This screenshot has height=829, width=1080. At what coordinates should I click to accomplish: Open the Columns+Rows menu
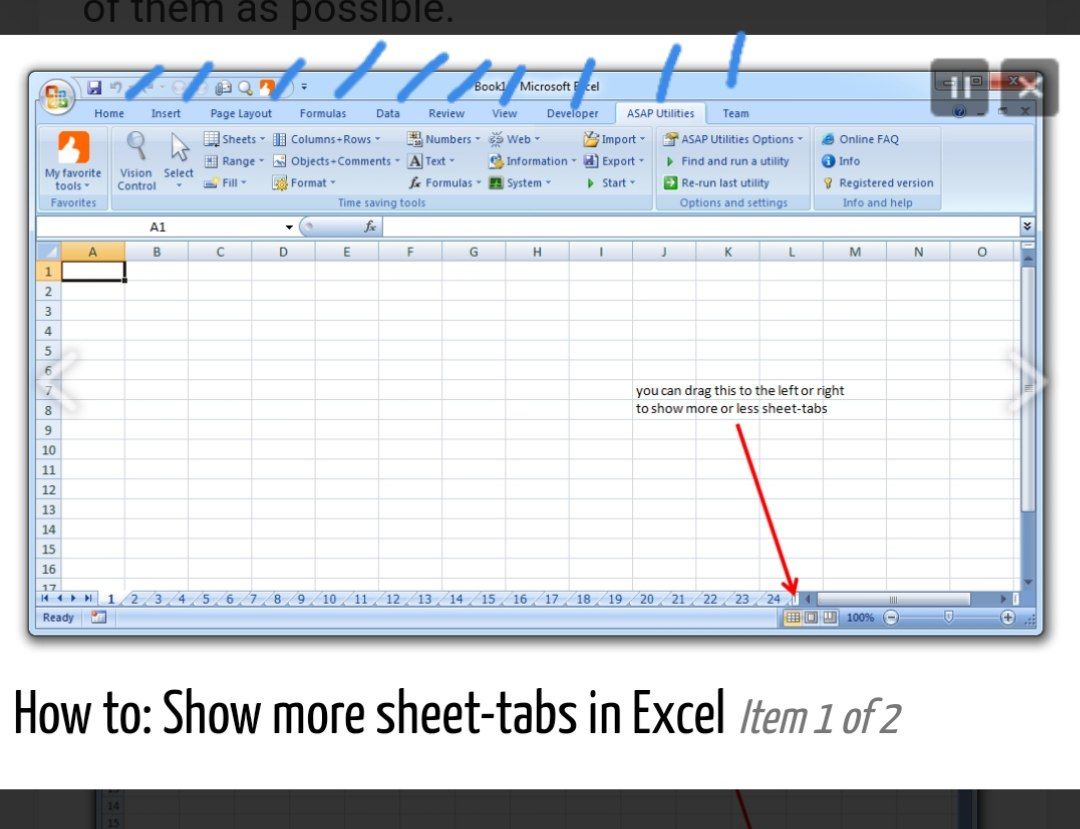[326, 139]
